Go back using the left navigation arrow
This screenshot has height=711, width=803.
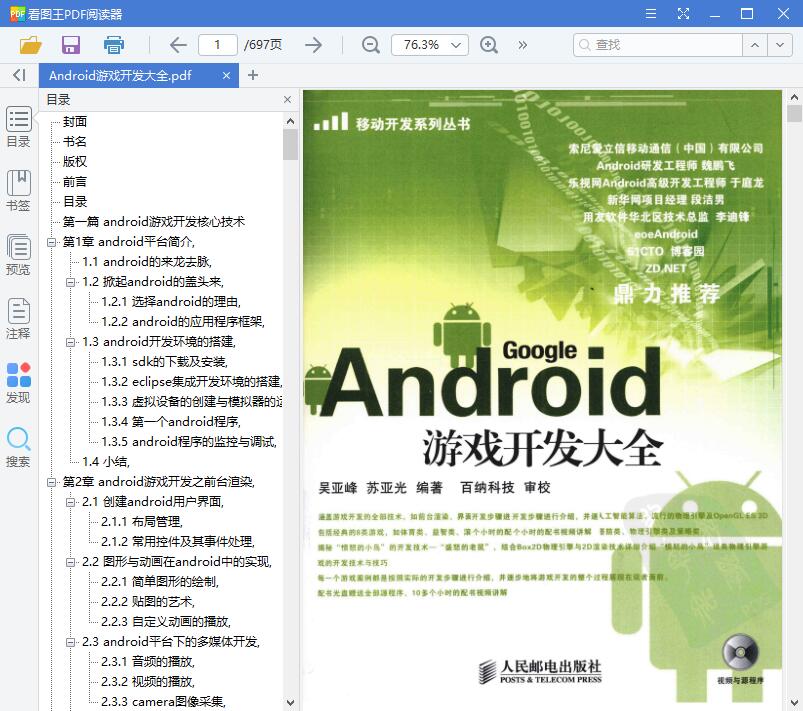click(178, 44)
